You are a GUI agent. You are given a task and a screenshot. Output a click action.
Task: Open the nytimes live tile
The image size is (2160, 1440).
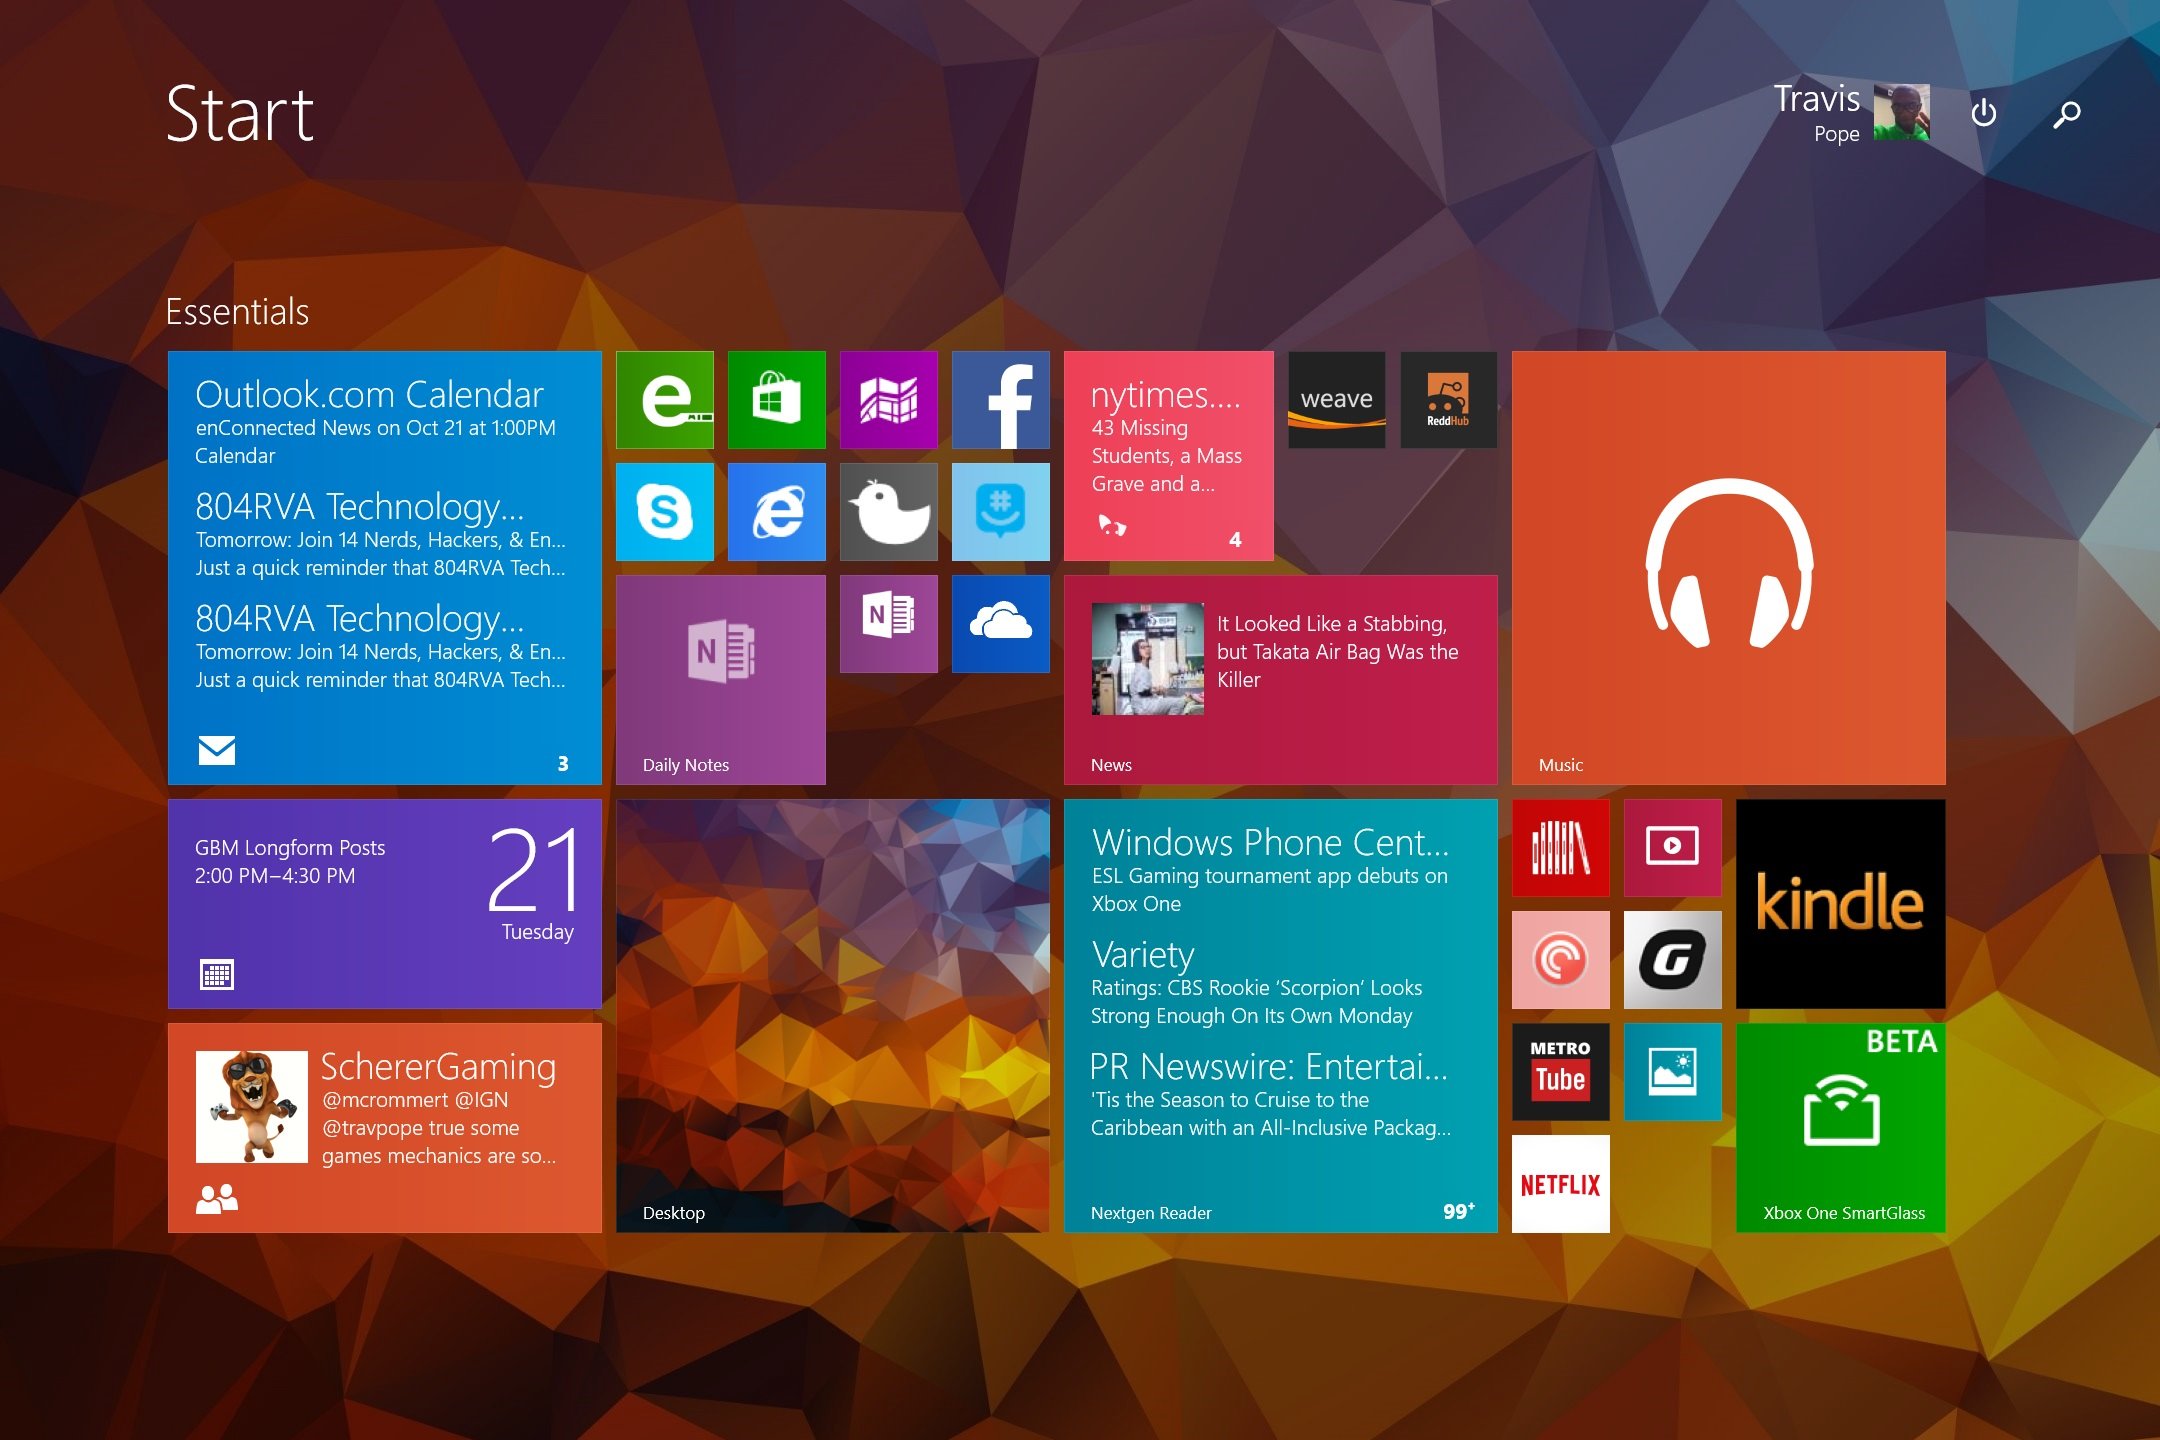(1169, 456)
